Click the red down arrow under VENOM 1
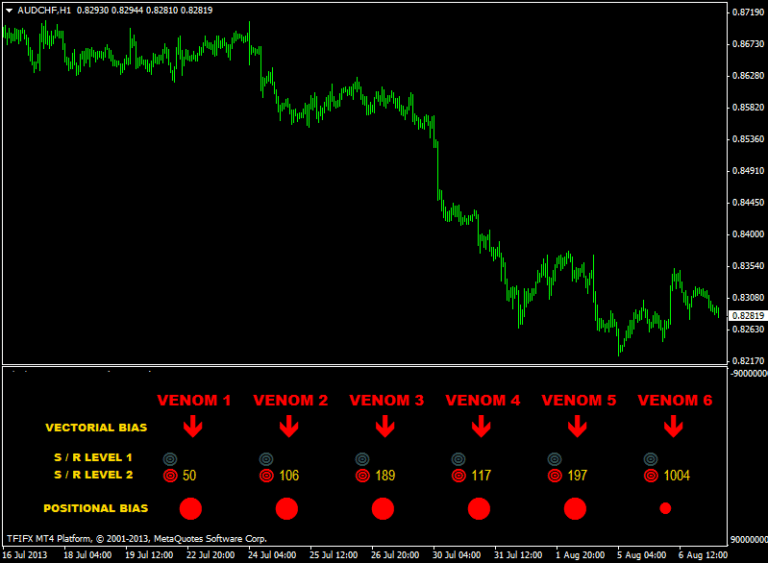Screen dimensions: 768x563 pyautogui.click(x=192, y=428)
